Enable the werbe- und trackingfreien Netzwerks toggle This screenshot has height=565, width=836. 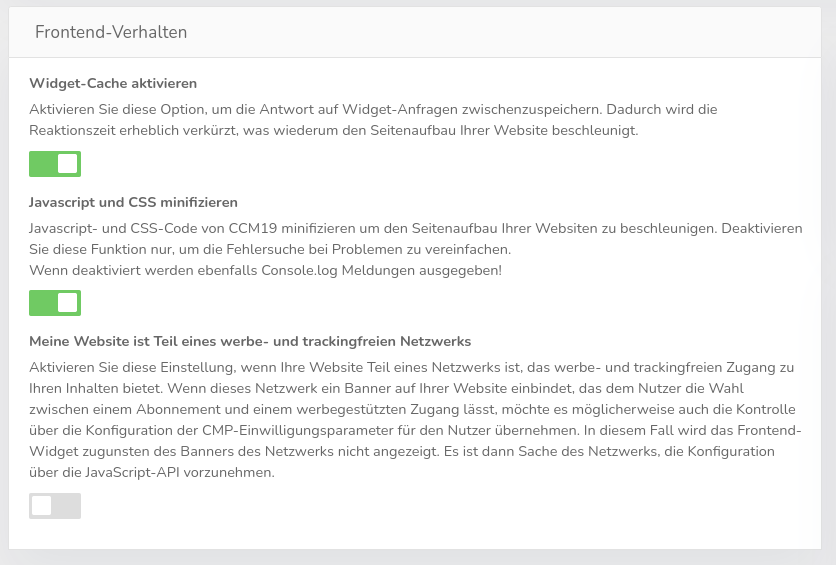click(55, 506)
